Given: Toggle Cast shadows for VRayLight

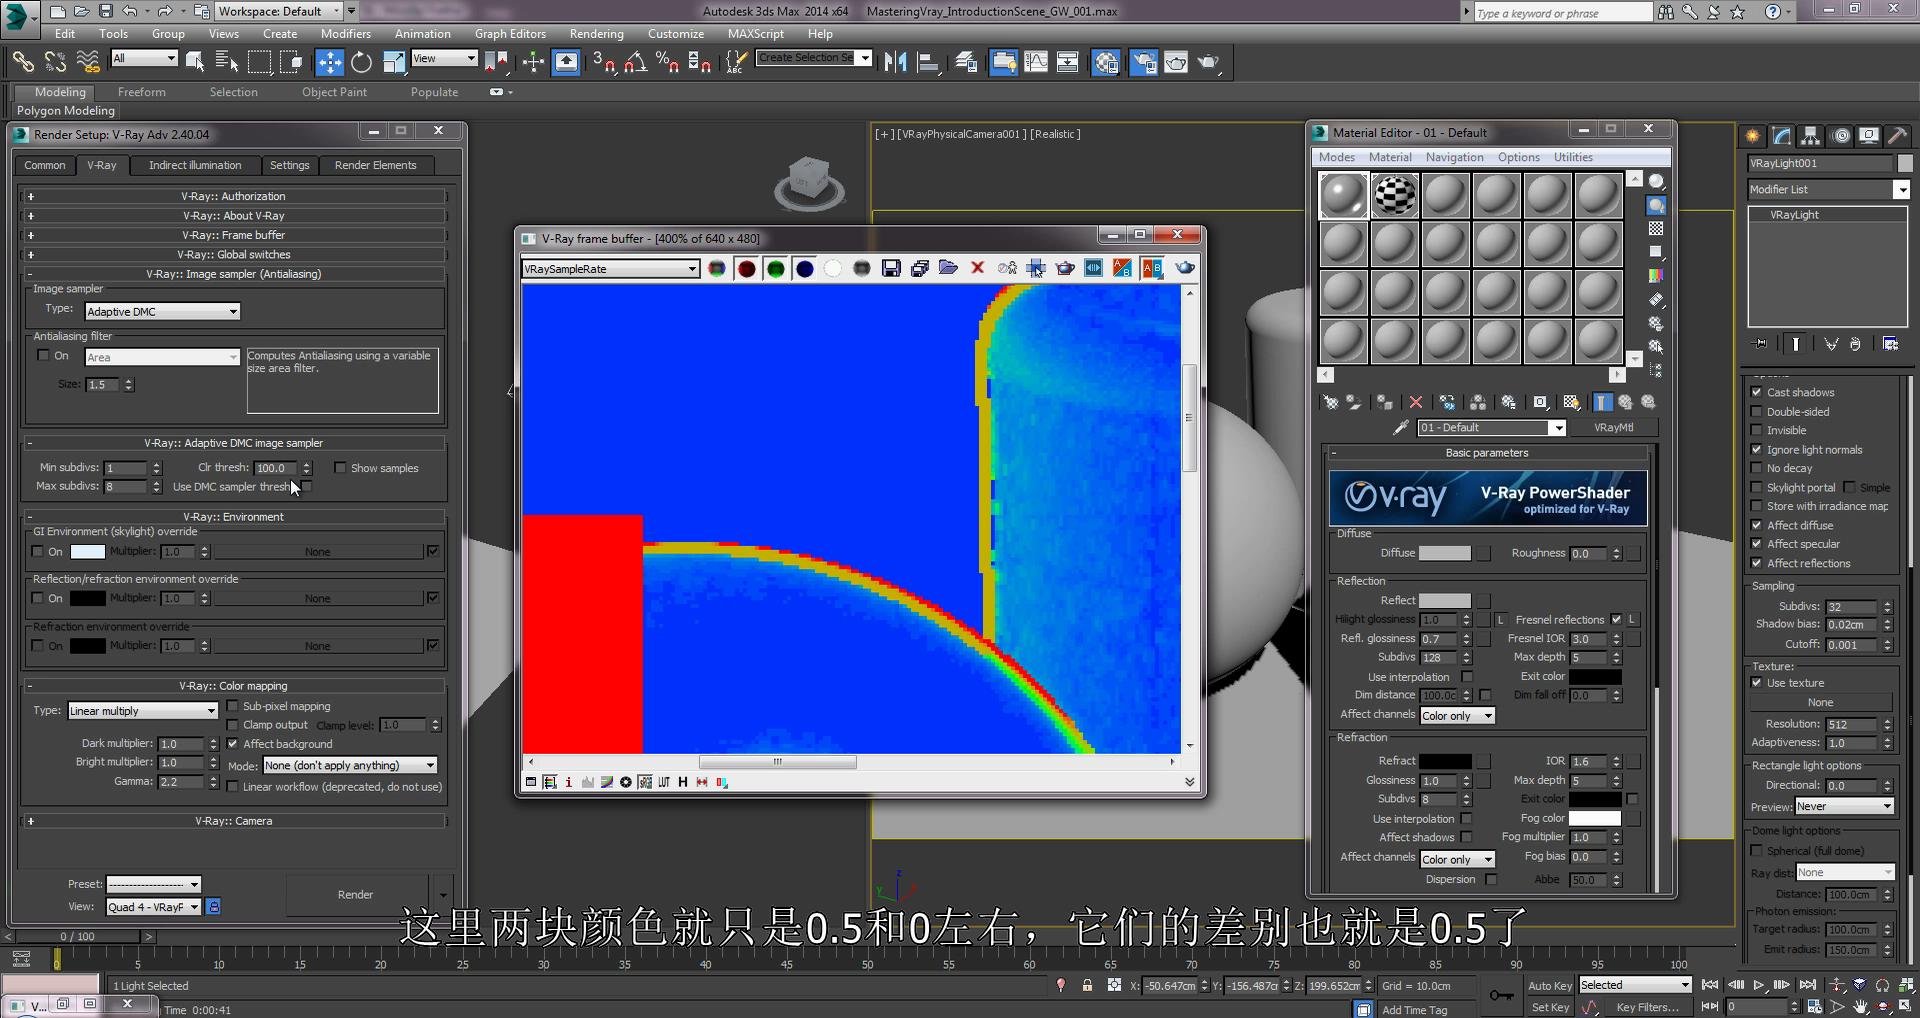Looking at the screenshot, I should [1757, 392].
